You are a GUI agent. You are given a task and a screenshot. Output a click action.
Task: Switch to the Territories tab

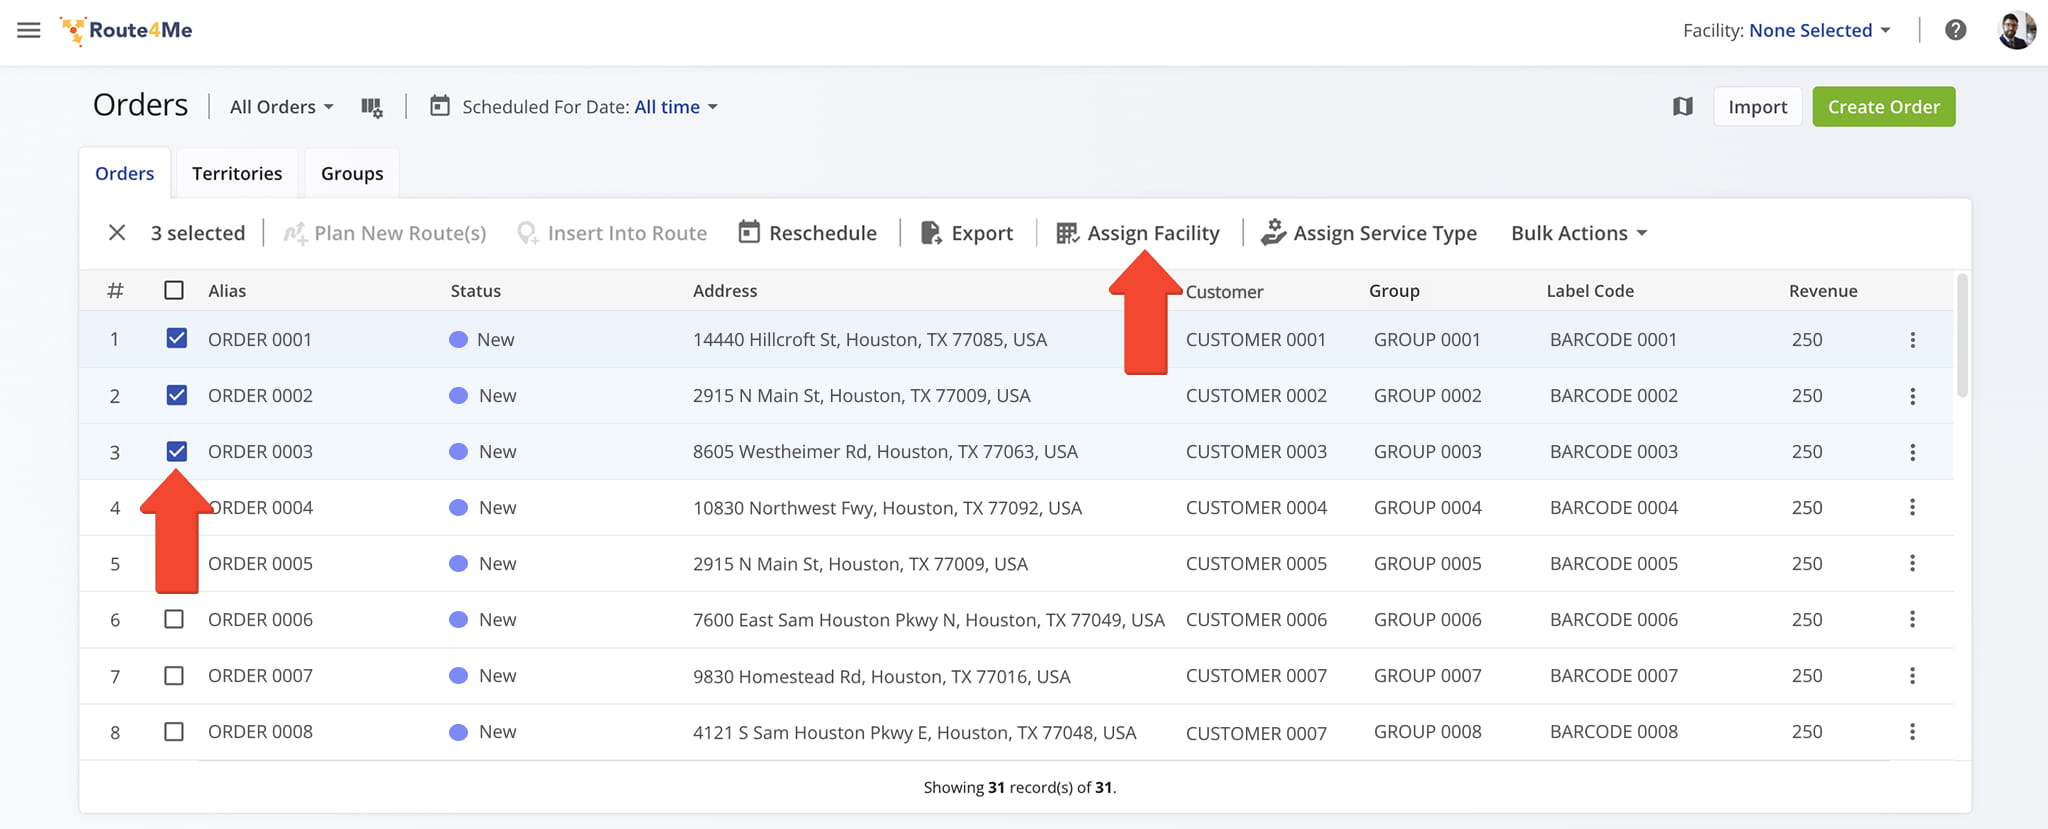point(237,173)
